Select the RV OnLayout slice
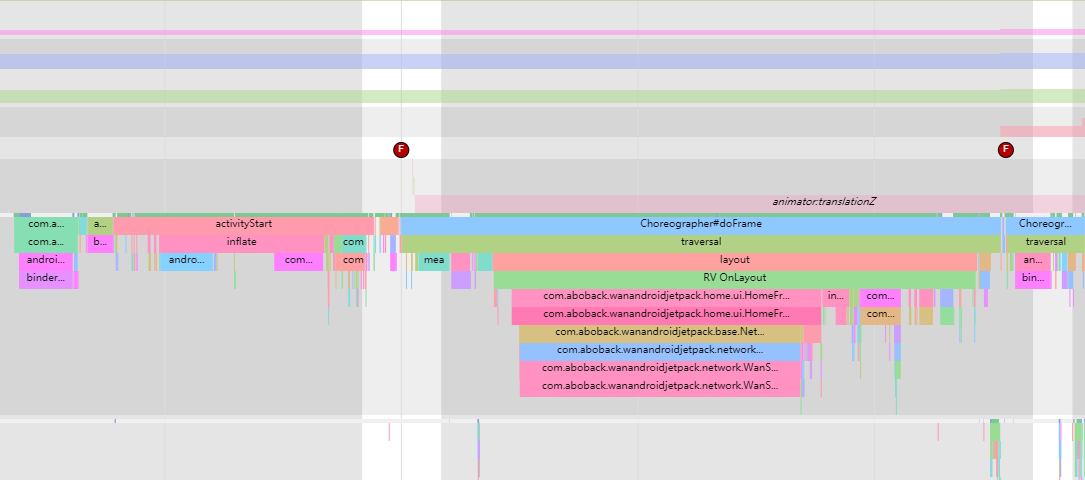The width and height of the screenshot is (1085, 480). coord(734,279)
